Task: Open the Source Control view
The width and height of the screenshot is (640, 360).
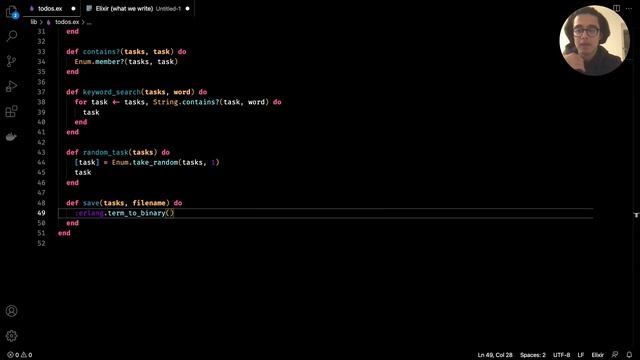Action: pos(11,61)
